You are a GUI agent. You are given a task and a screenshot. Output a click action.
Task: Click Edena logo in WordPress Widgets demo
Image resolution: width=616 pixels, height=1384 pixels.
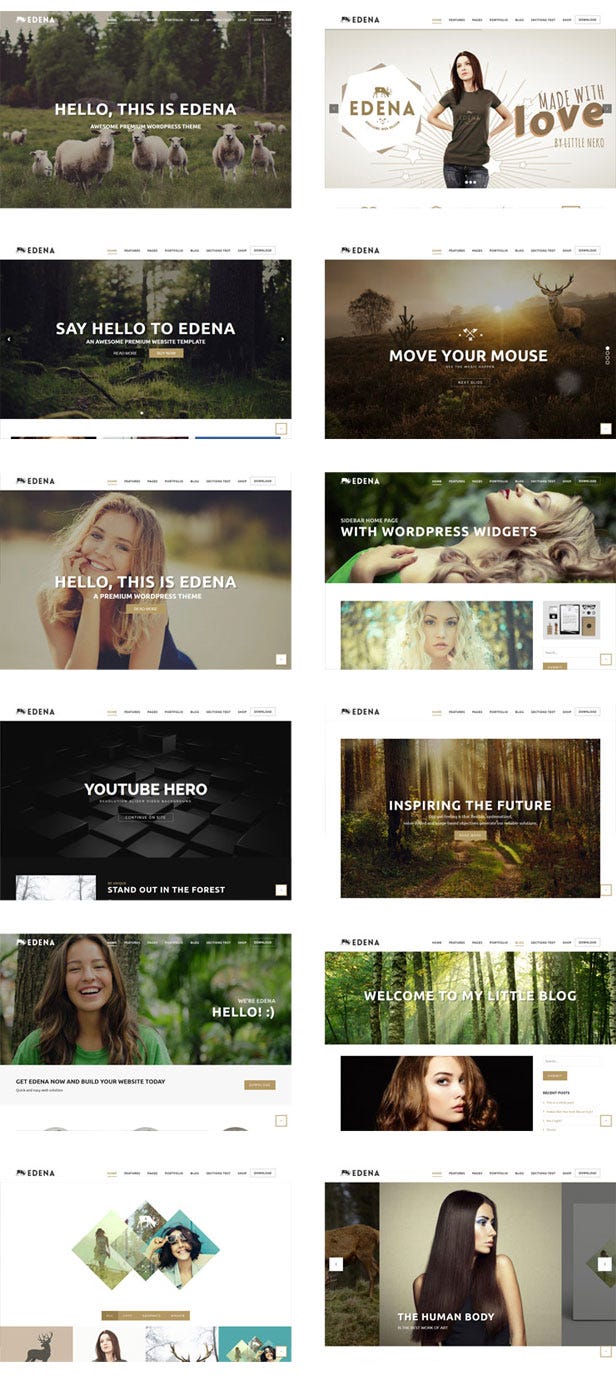coord(360,481)
